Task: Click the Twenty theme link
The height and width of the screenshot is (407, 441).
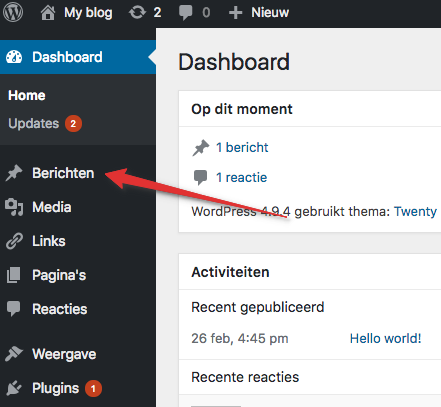Action: pos(415,211)
